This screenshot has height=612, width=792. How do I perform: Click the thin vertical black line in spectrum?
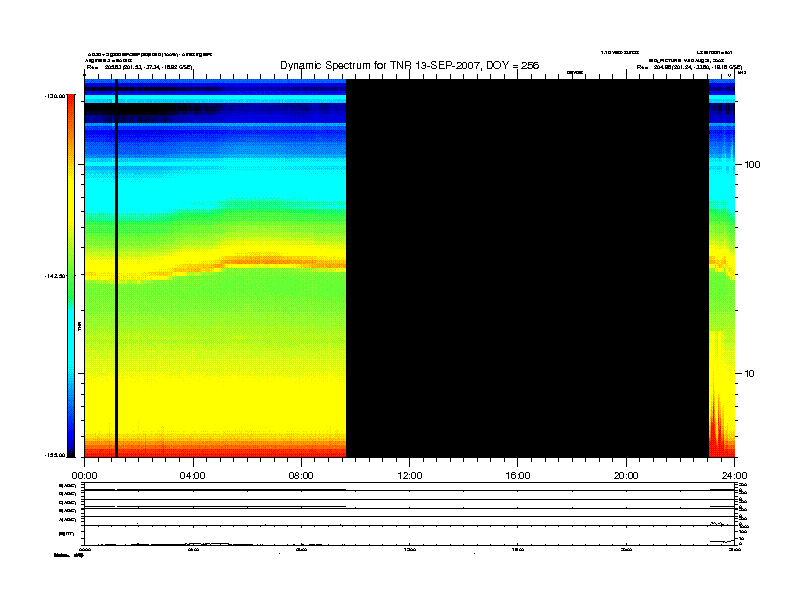point(117,268)
